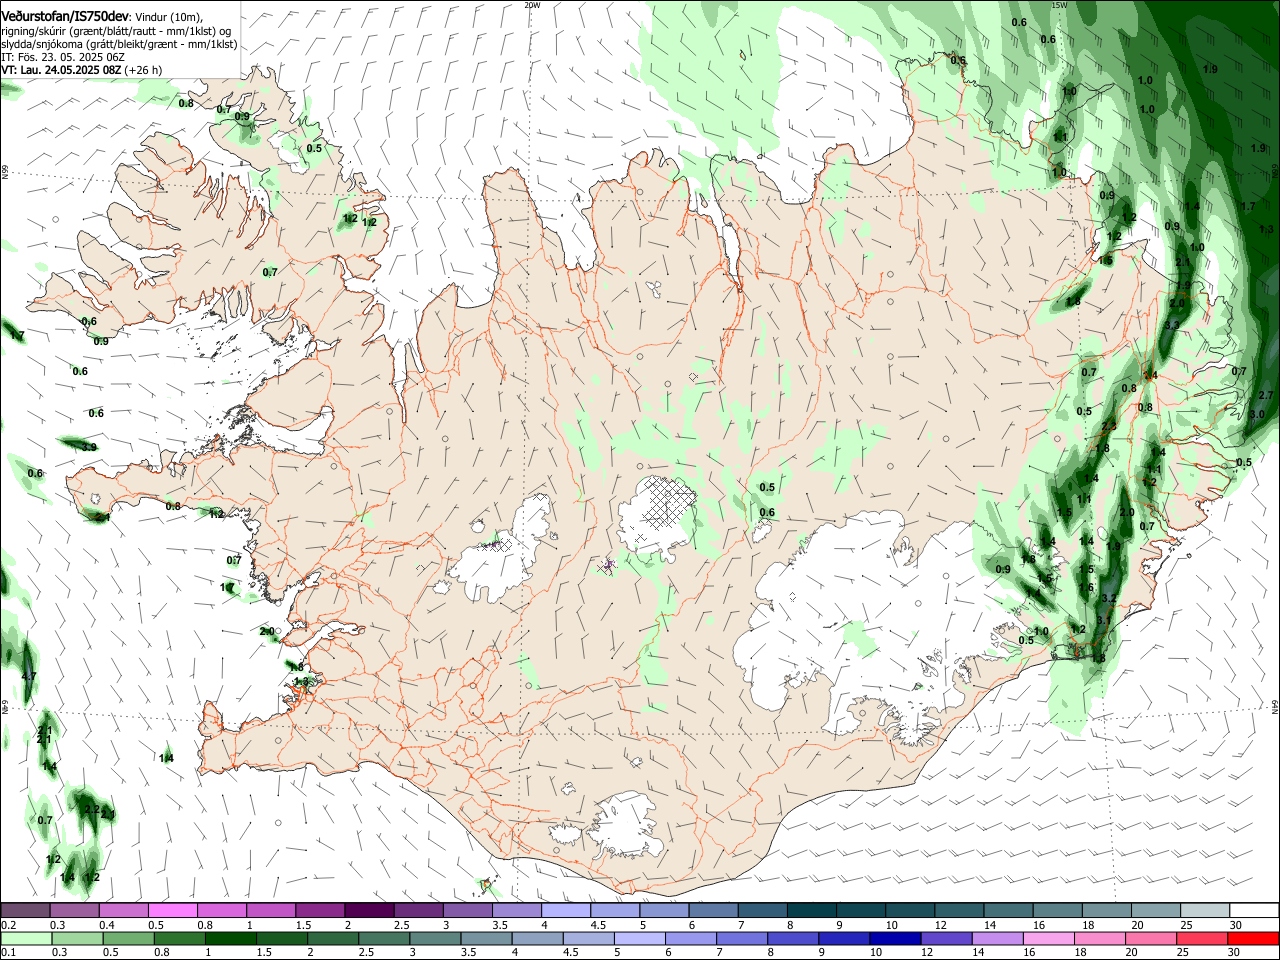Click the legend label 0.2 in the top row
Screen dimensions: 1280x960
pos(8,925)
